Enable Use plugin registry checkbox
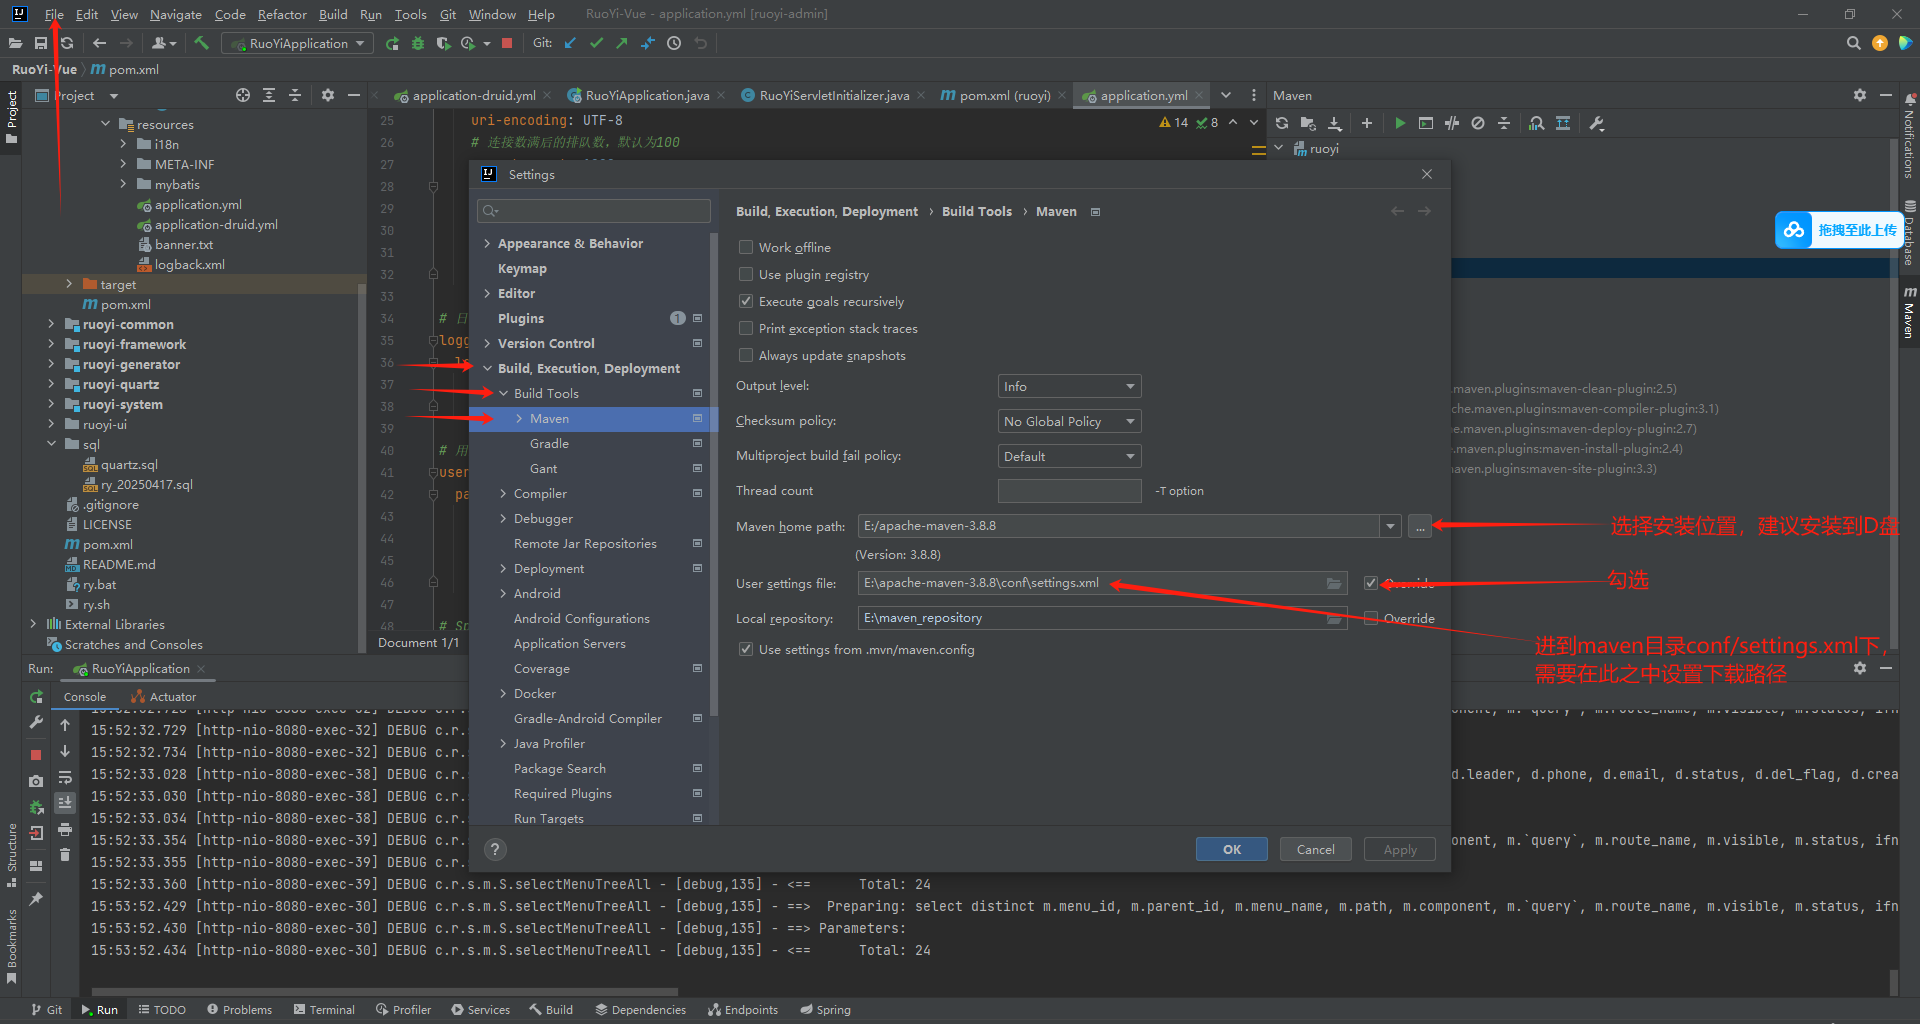Image resolution: width=1920 pixels, height=1024 pixels. coord(746,274)
